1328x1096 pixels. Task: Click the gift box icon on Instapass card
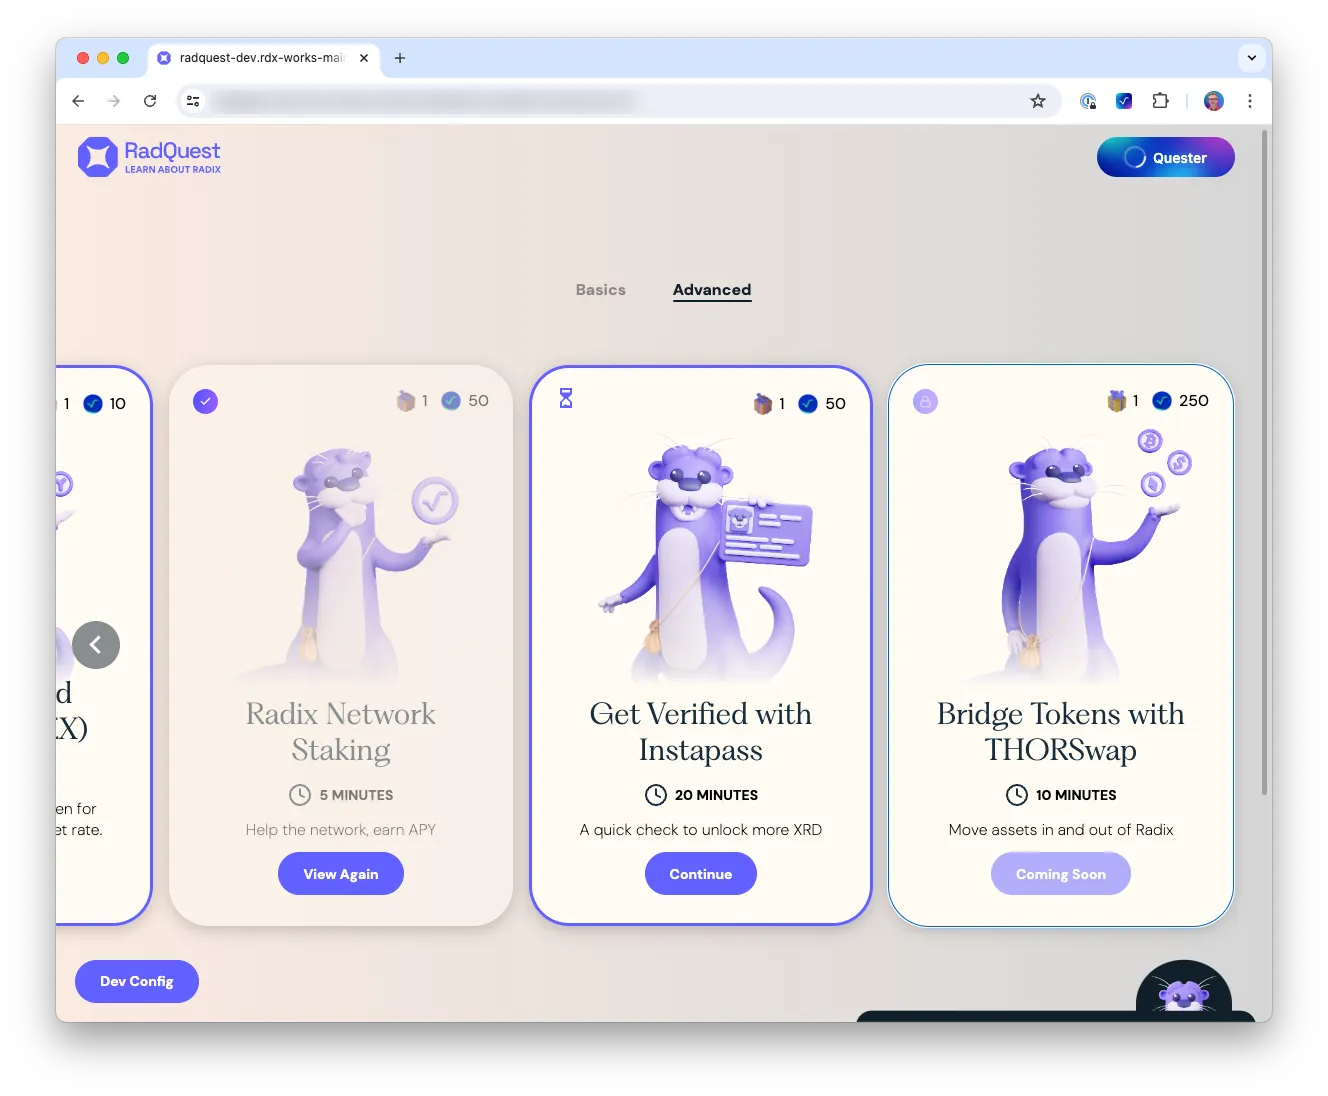tap(763, 404)
